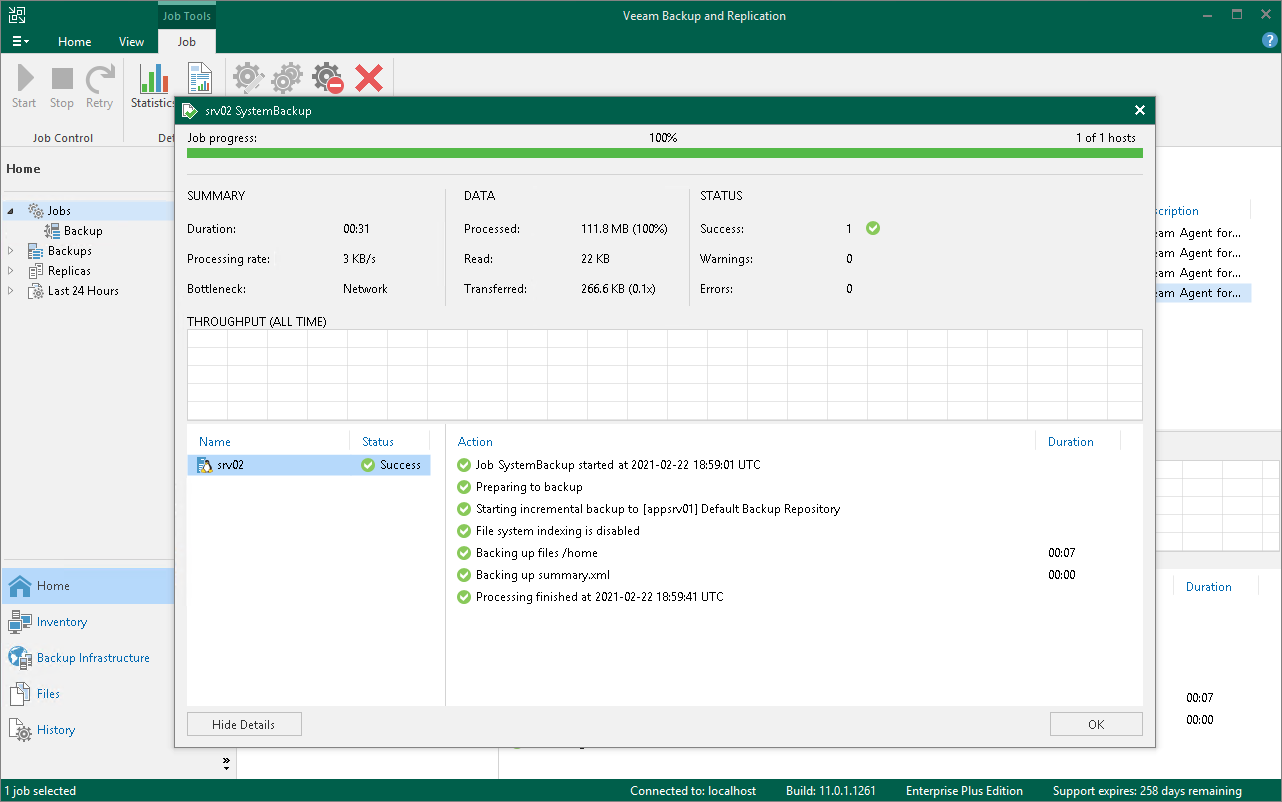Switch to the Home ribbon tab

click(74, 42)
